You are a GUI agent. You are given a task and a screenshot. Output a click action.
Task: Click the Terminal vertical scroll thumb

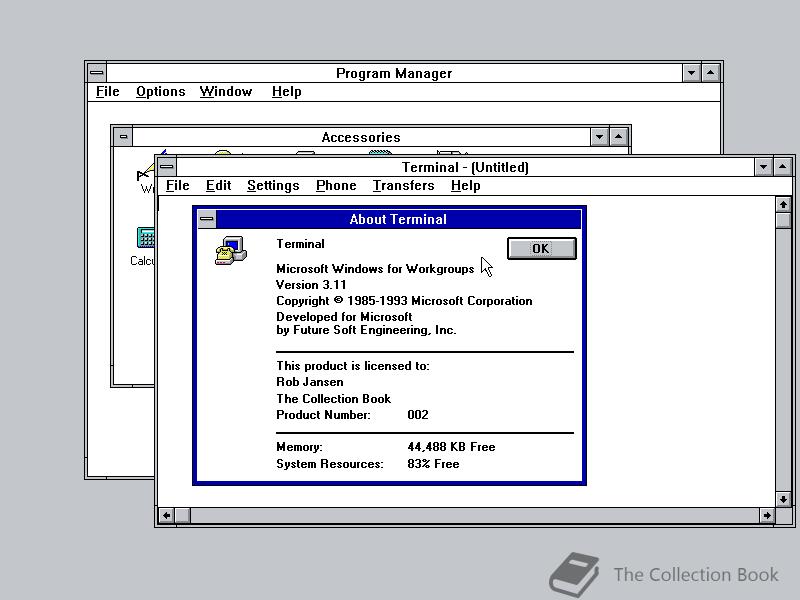pyautogui.click(x=783, y=220)
